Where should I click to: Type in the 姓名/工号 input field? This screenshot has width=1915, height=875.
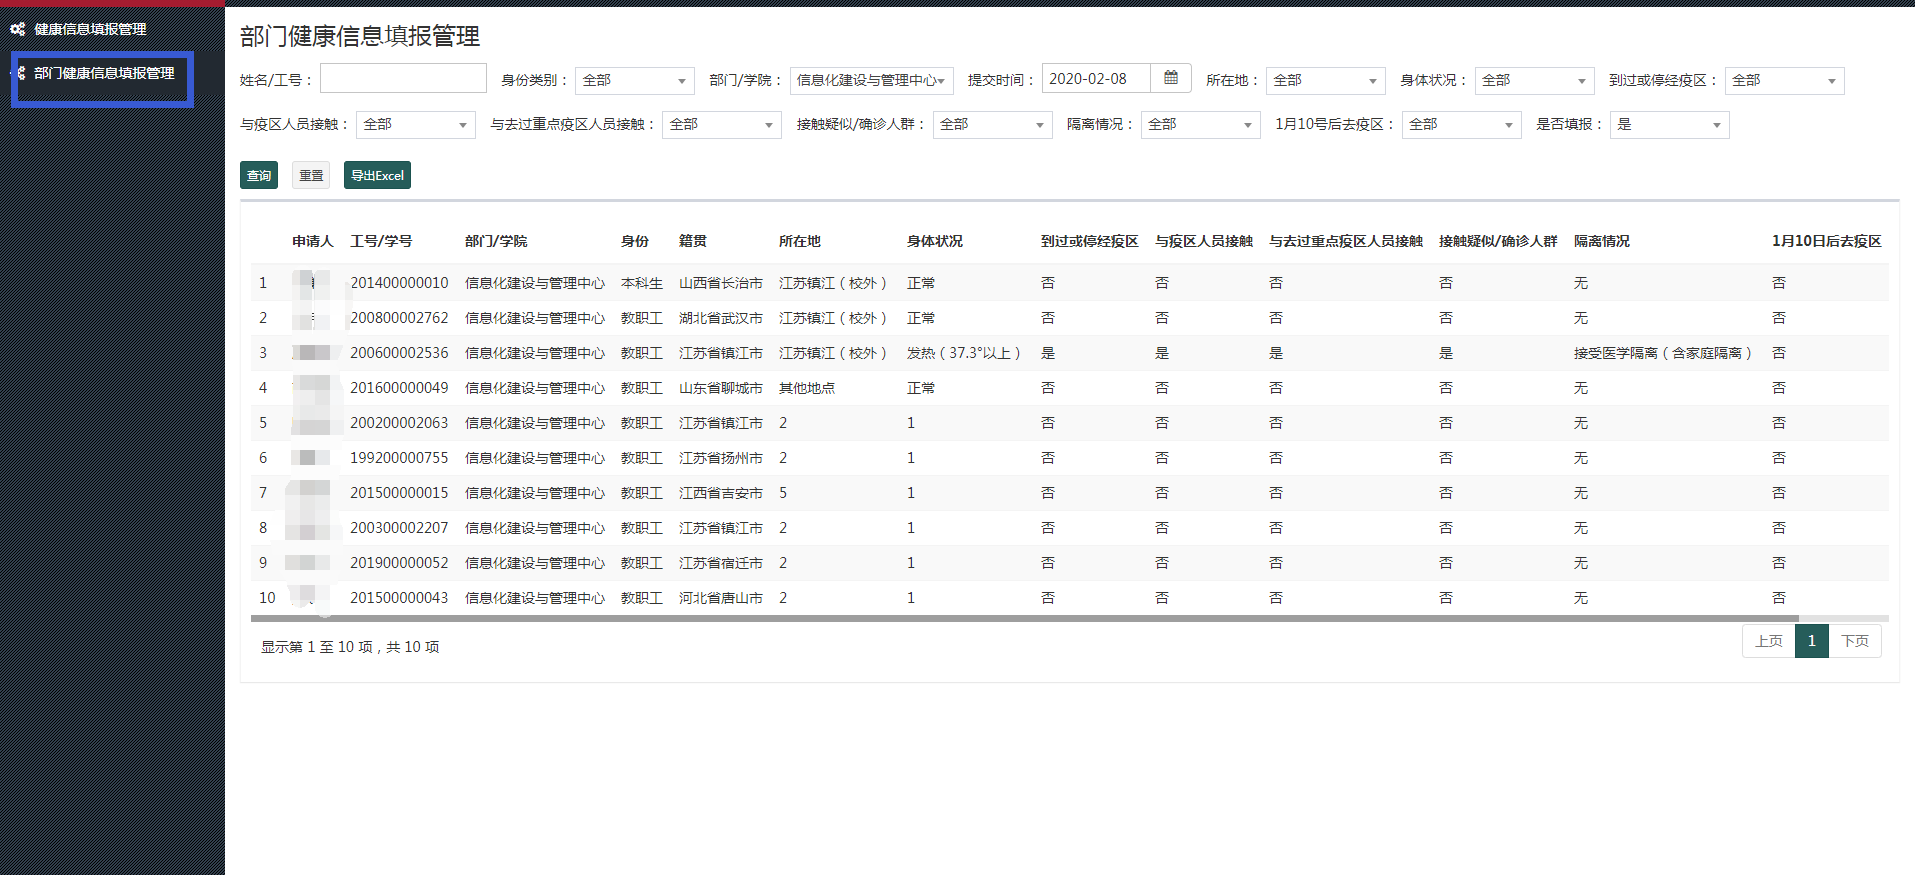403,79
